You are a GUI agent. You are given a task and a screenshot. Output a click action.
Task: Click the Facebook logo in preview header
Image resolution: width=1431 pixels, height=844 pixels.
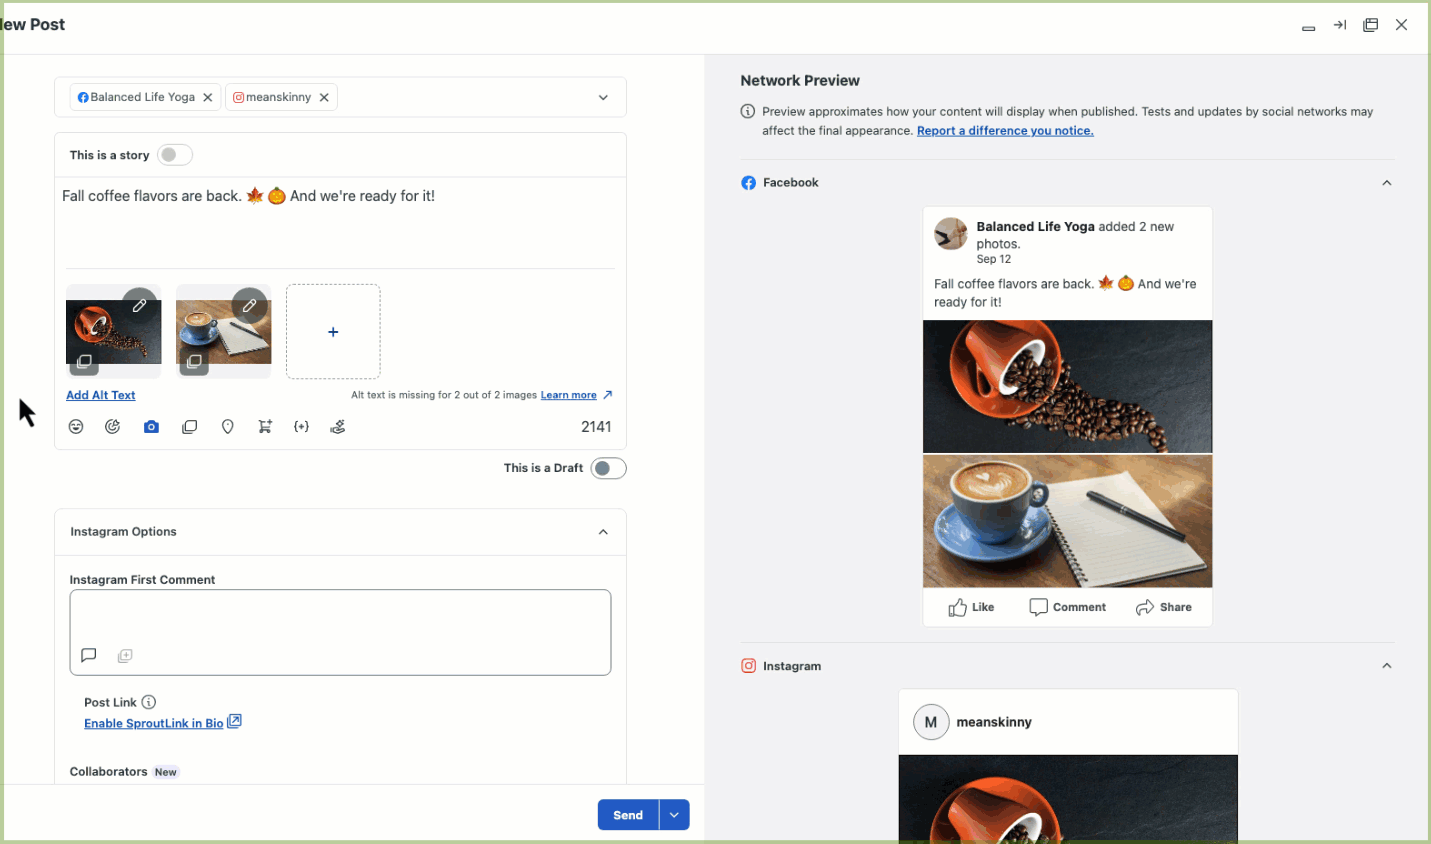[x=748, y=183]
